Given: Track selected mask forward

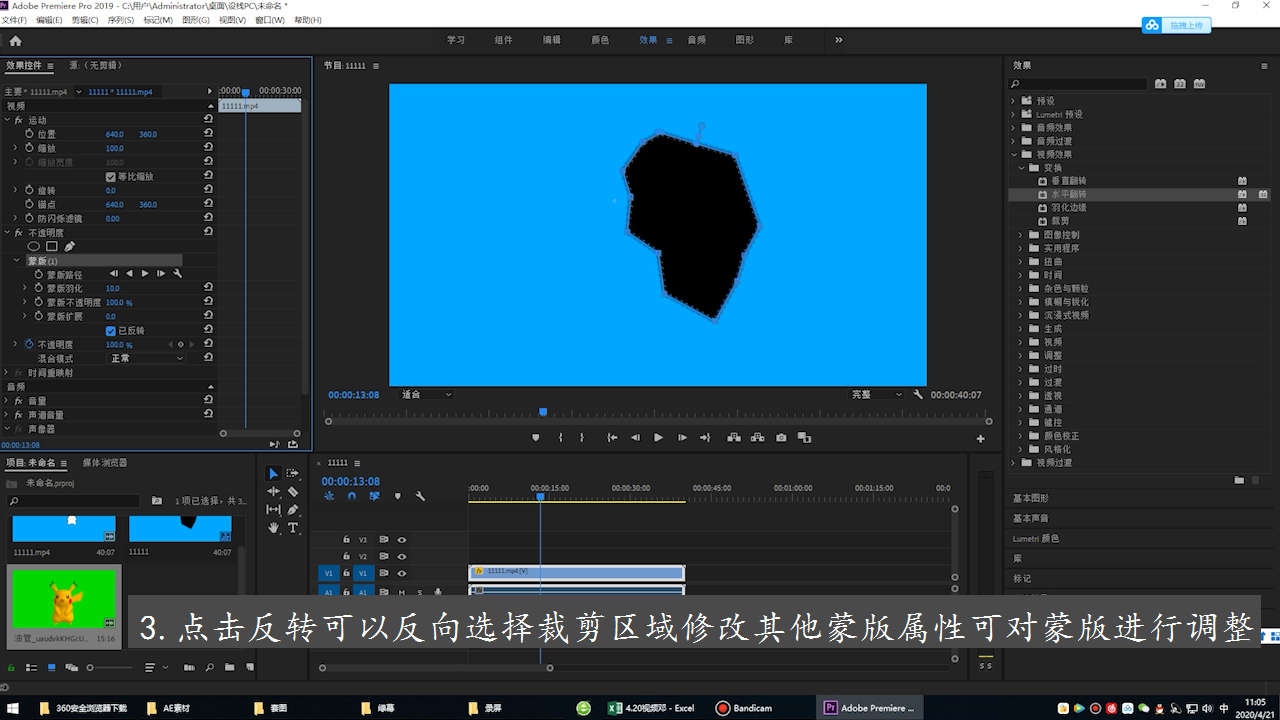Looking at the screenshot, I should (145, 273).
